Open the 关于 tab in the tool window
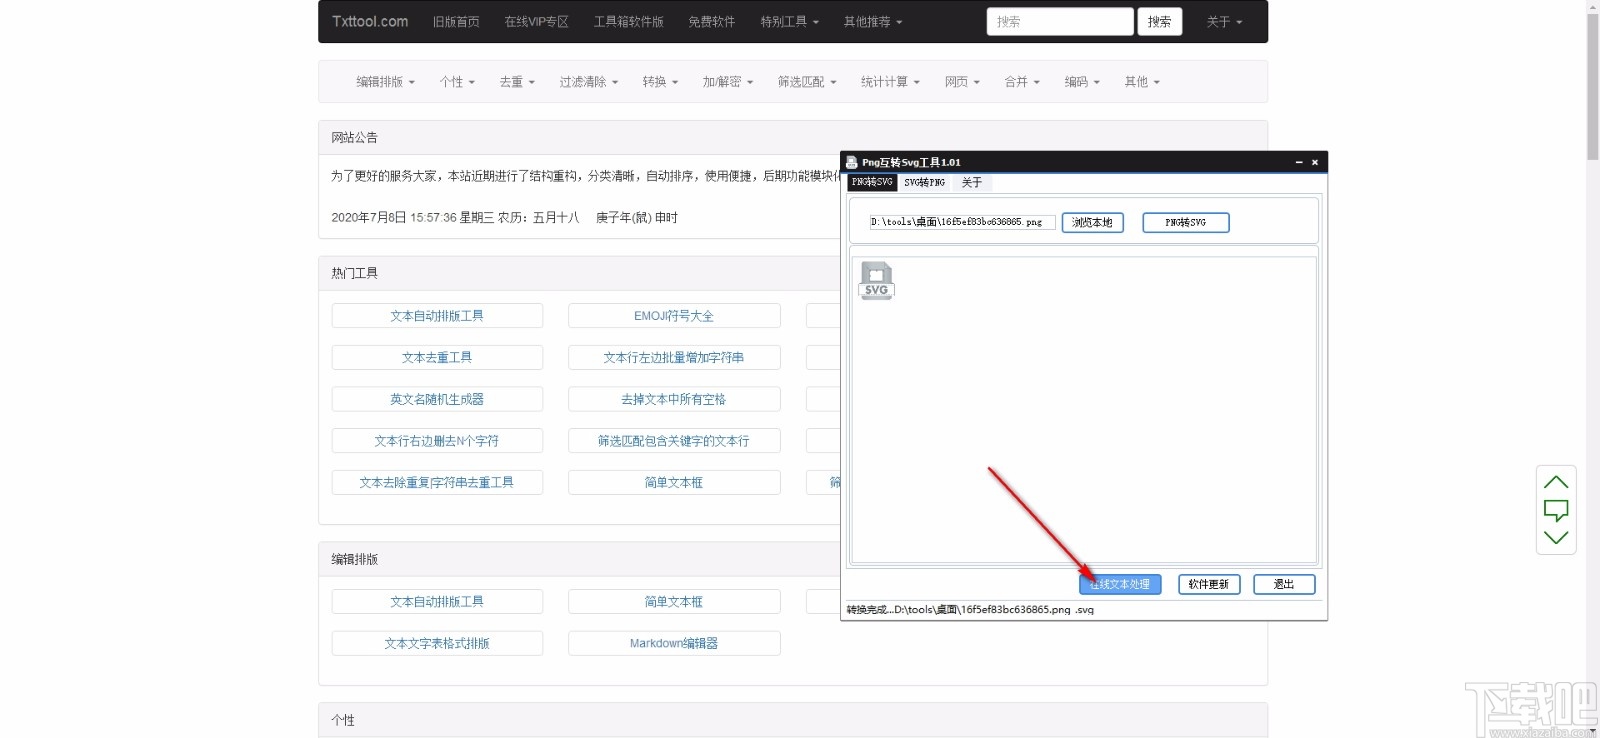Viewport: 1600px width, 738px height. tap(972, 182)
